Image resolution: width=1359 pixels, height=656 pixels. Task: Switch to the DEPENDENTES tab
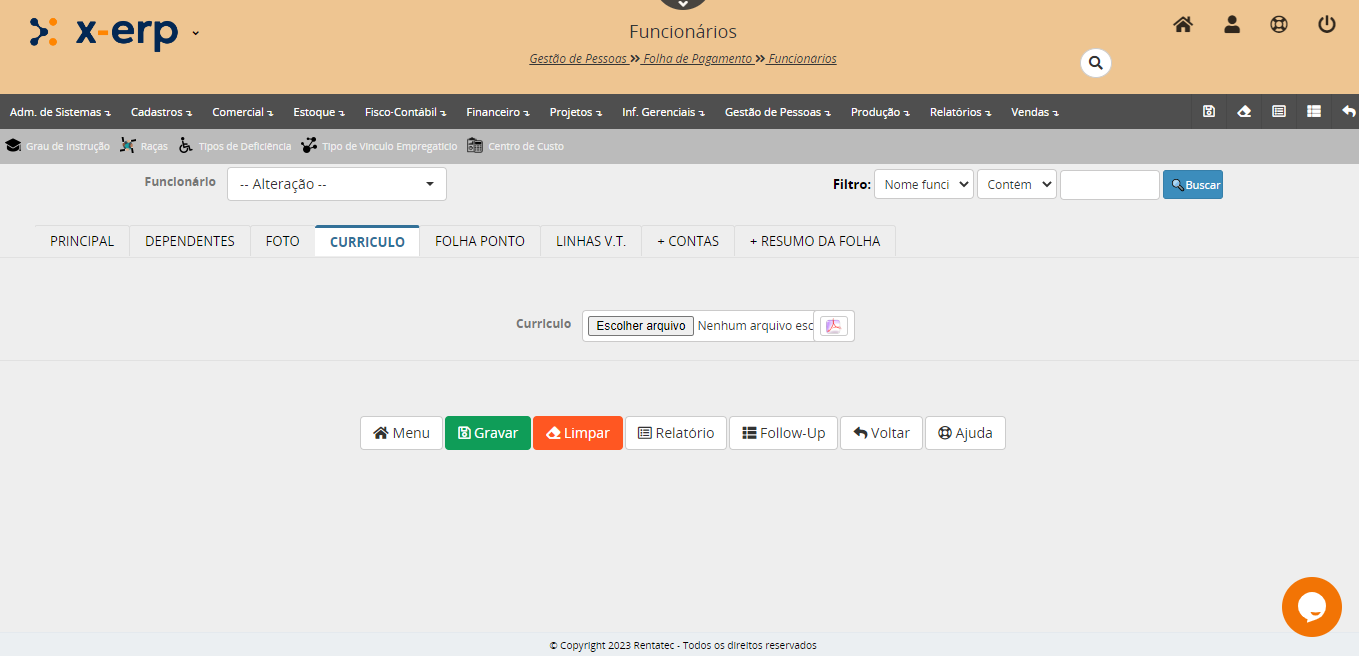coord(190,241)
